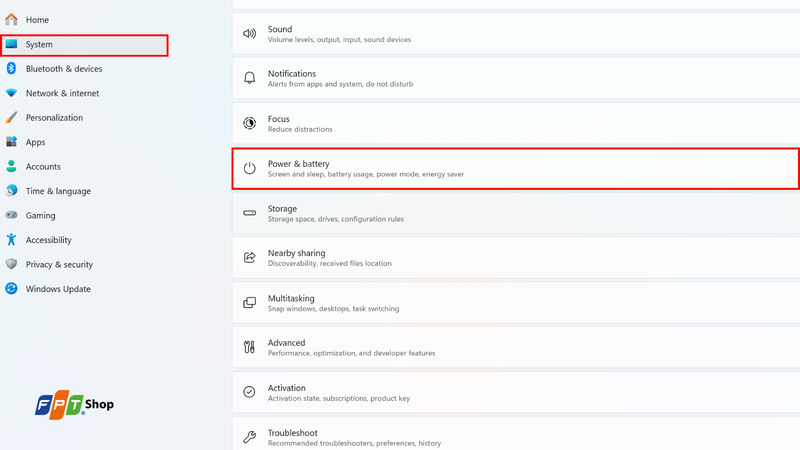Open the Multitasking settings label
The width and height of the screenshot is (800, 450).
291,298
